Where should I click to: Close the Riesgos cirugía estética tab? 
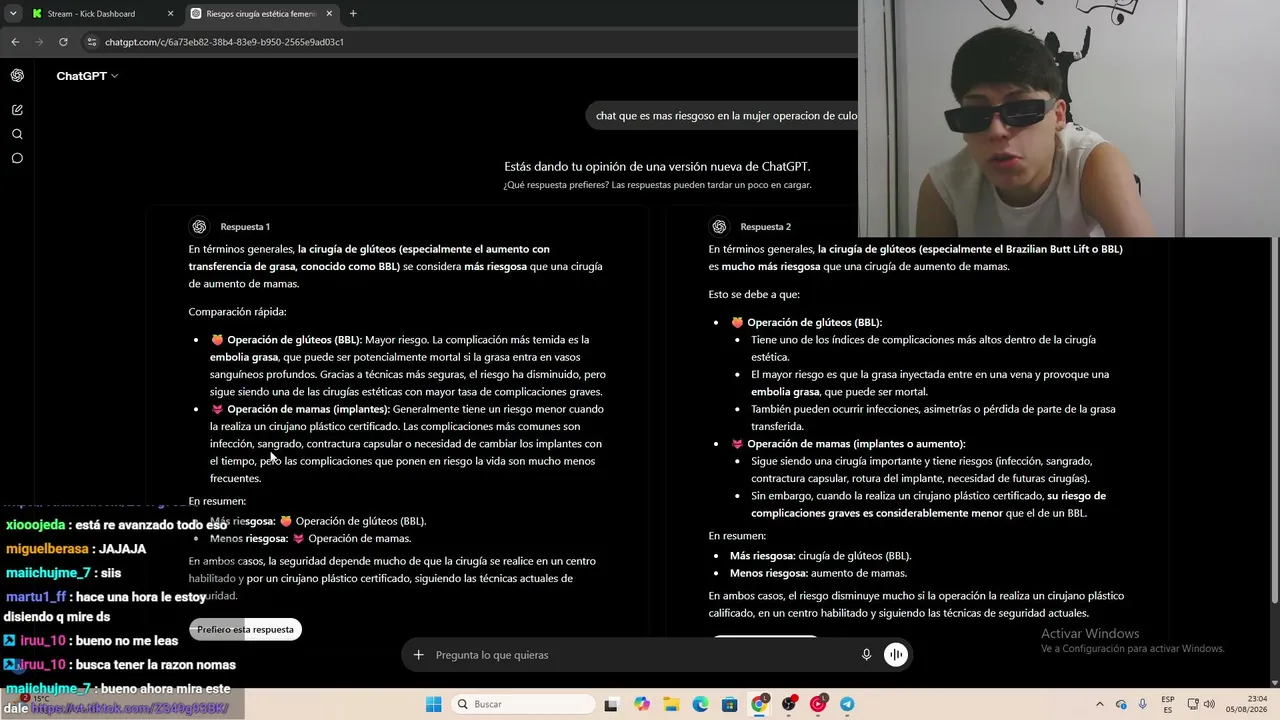[329, 14]
